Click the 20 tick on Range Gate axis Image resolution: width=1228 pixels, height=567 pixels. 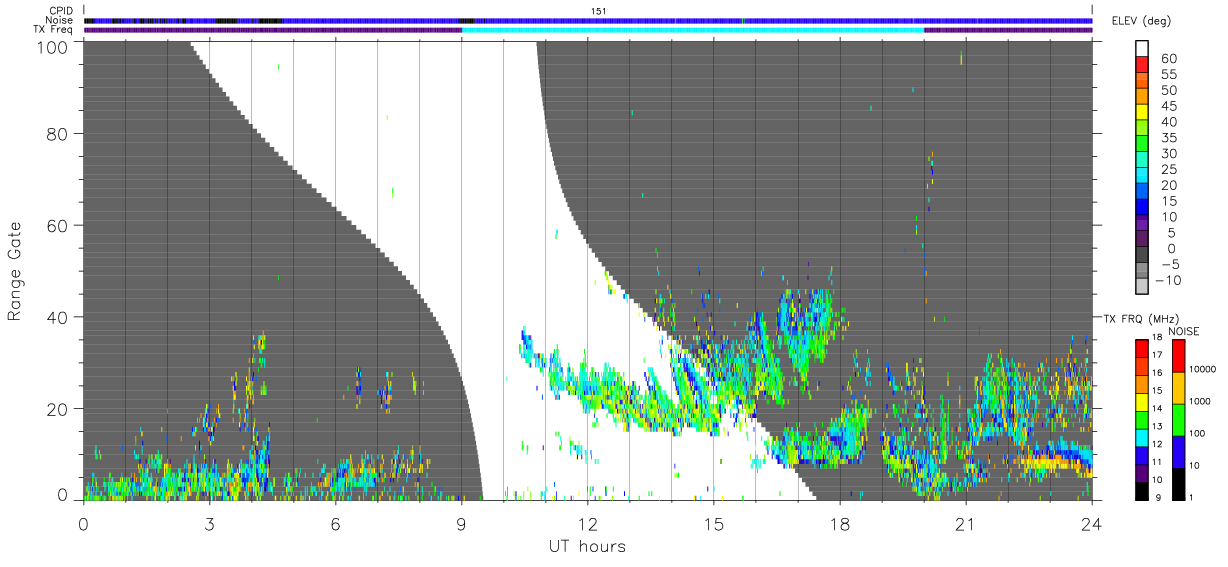tap(59, 408)
